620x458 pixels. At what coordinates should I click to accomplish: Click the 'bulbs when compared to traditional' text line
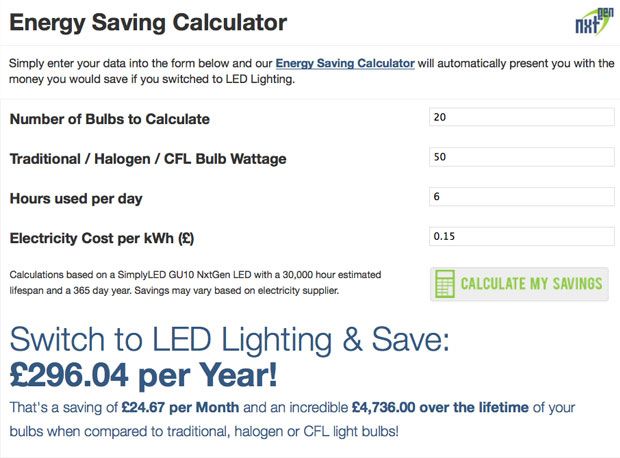(x=204, y=431)
